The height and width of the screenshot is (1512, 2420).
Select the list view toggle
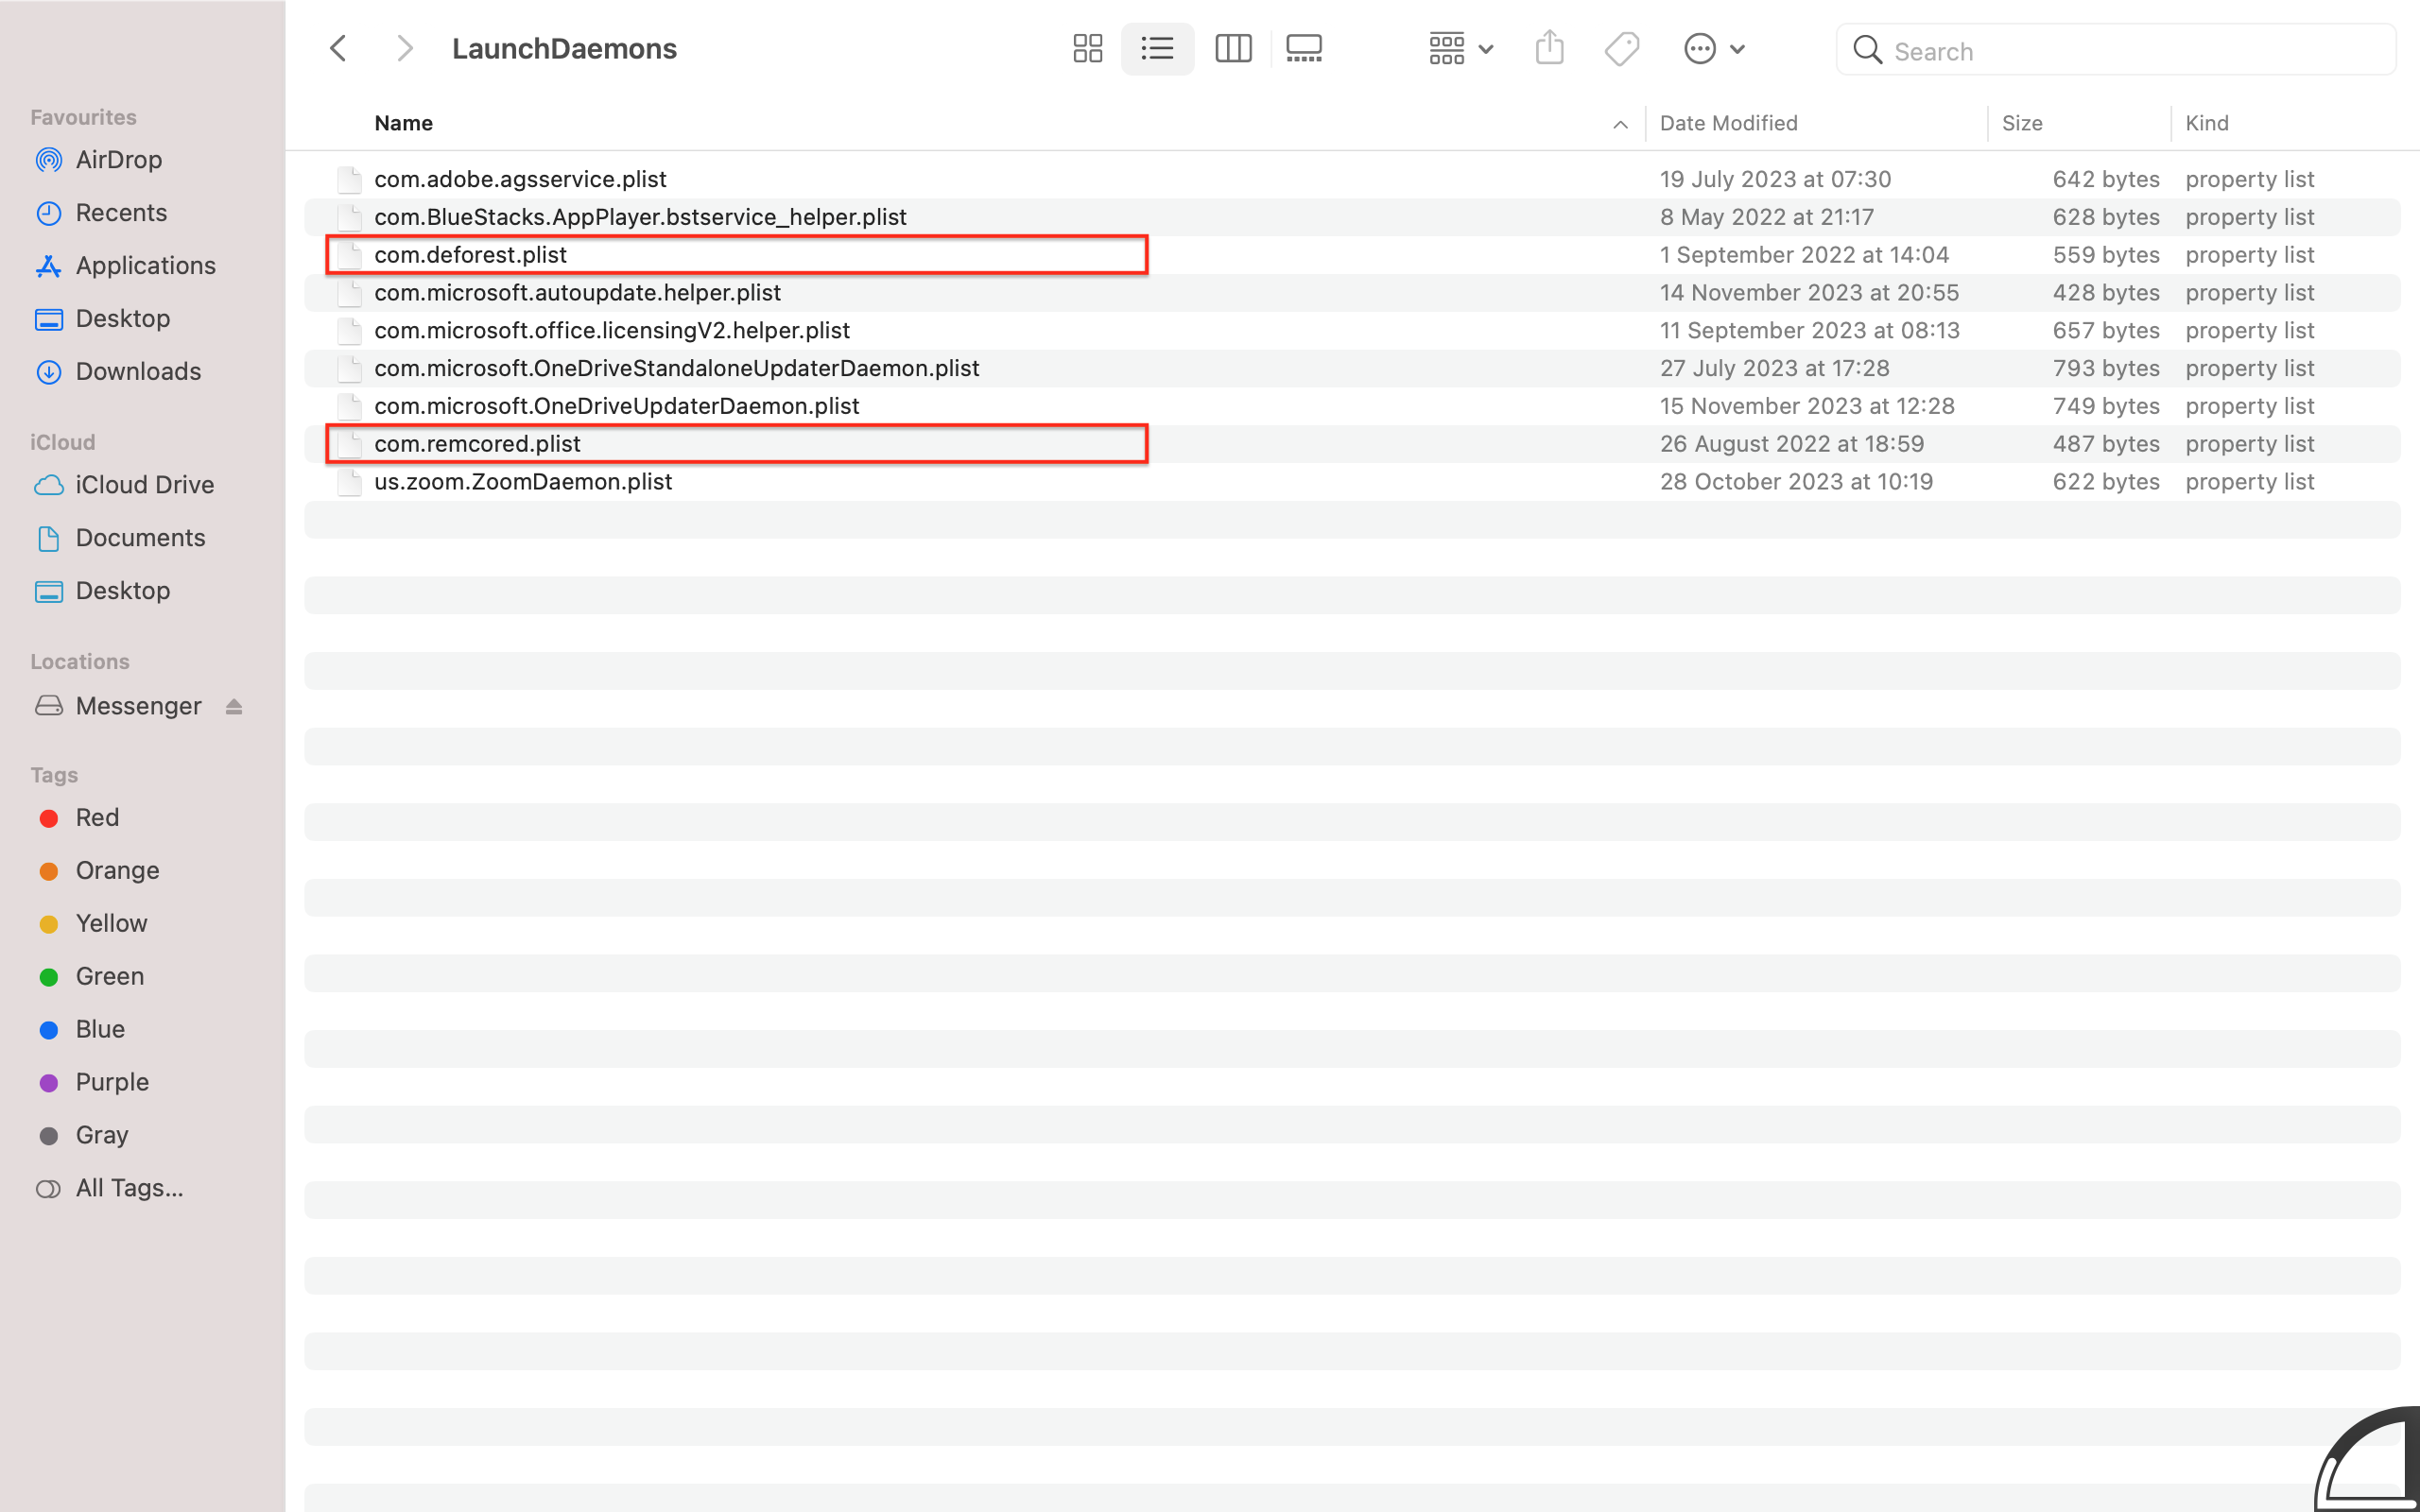[1157, 49]
